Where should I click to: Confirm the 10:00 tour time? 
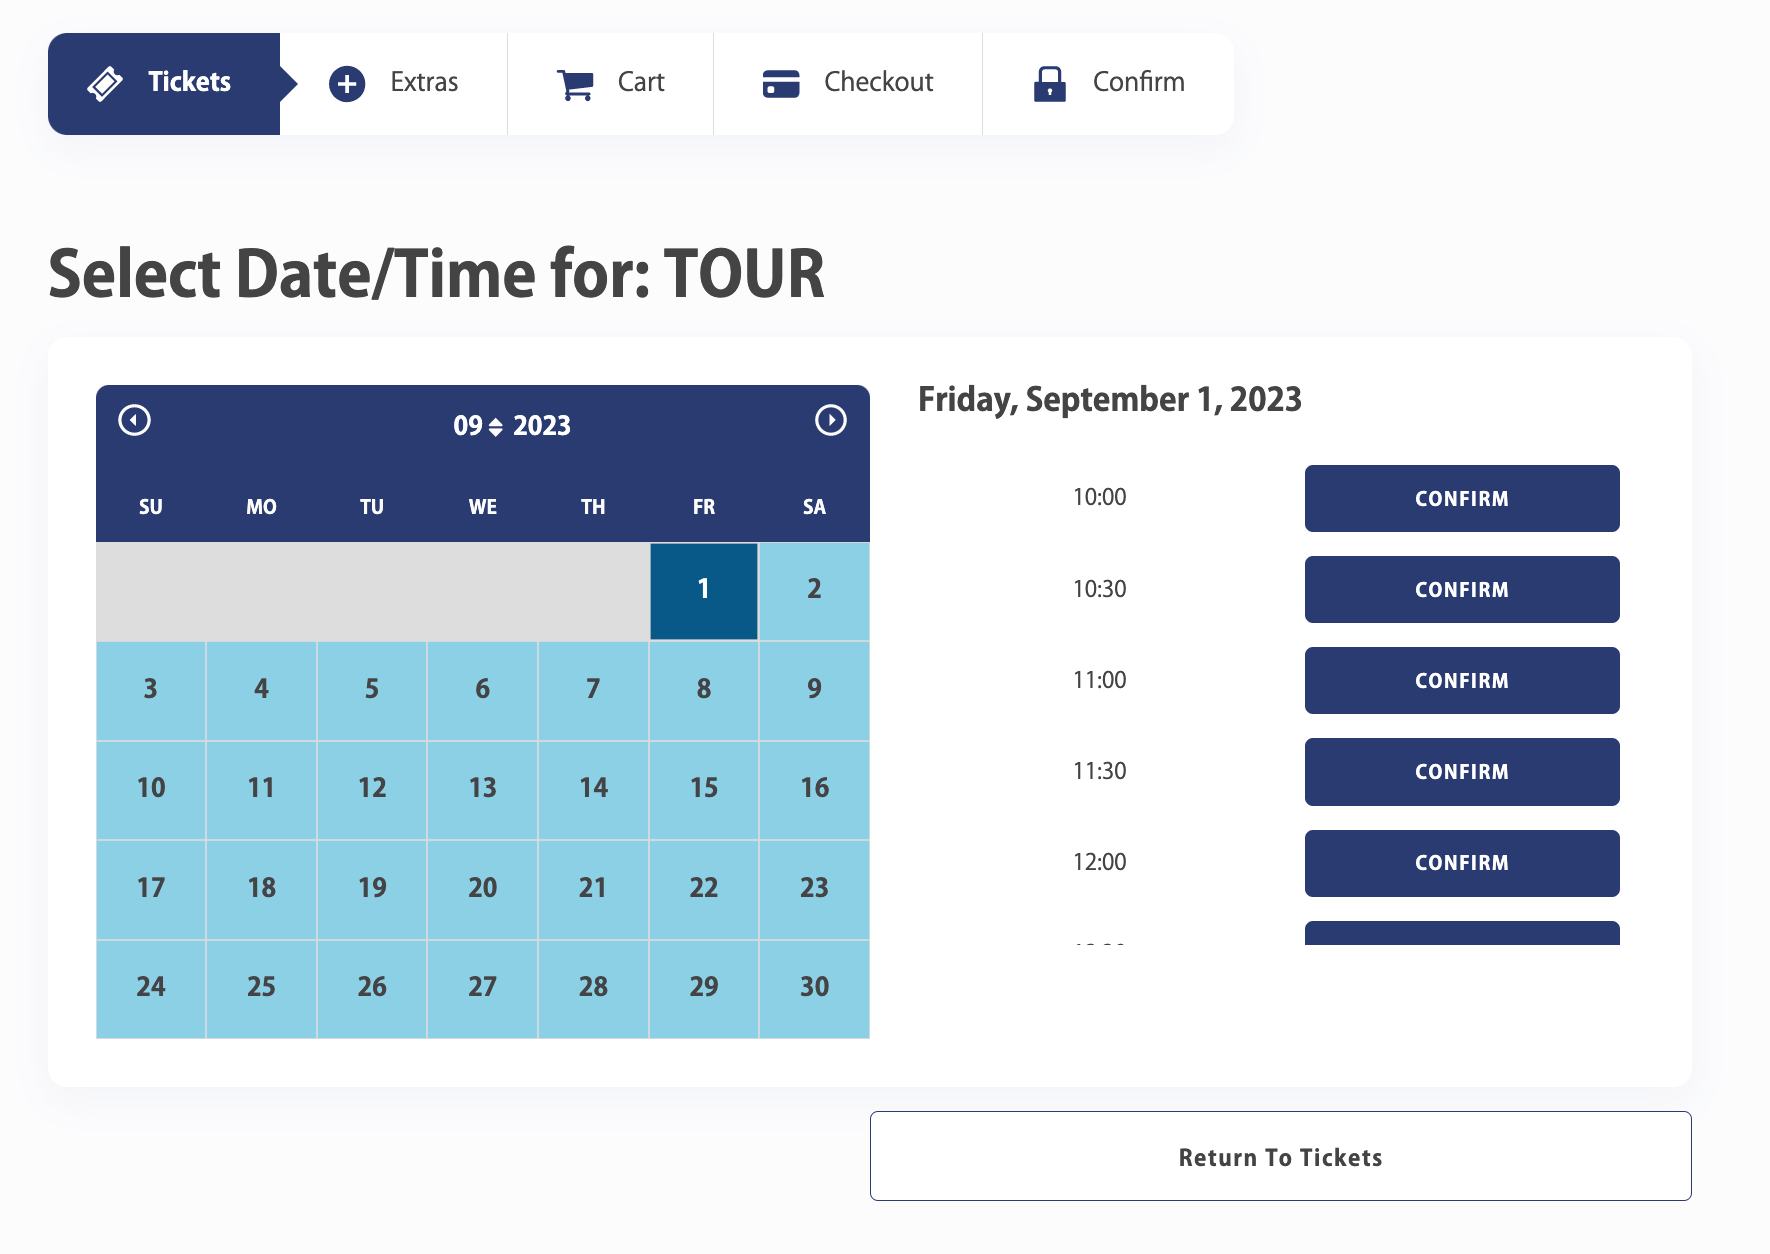tap(1461, 498)
